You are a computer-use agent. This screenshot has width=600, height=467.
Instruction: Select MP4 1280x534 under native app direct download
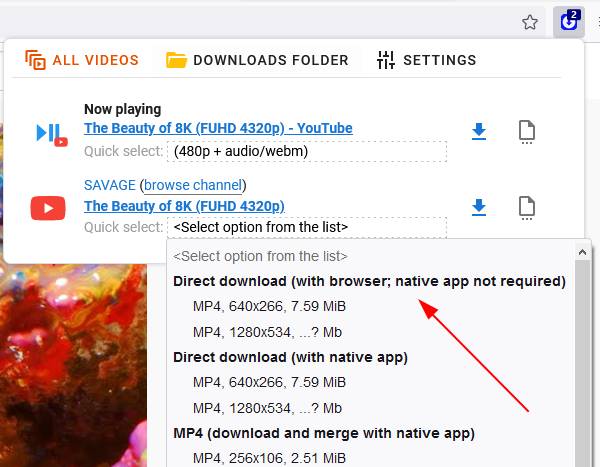coord(267,408)
